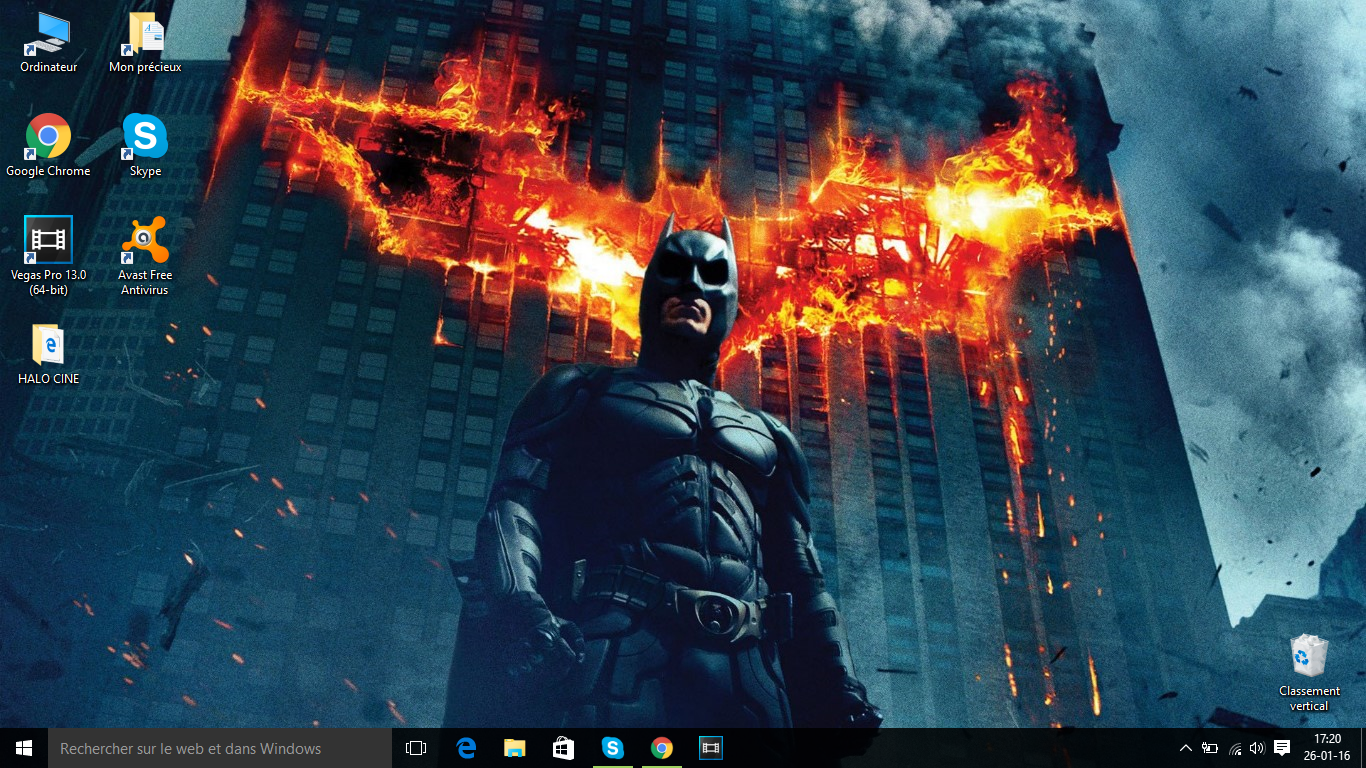Open File Explorer from the taskbar

pos(514,748)
